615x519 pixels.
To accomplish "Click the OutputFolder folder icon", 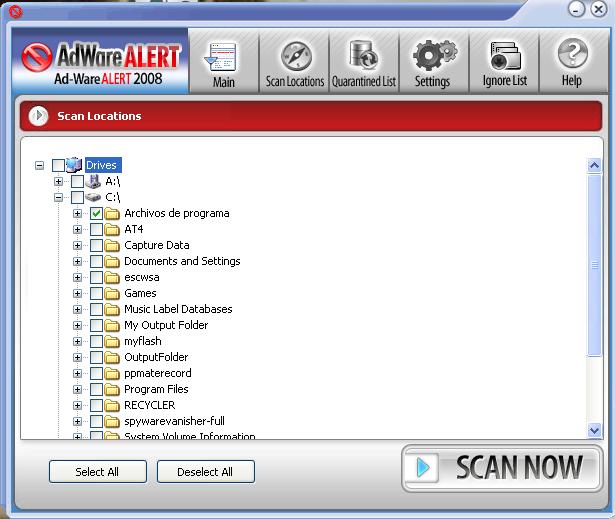I will 112,357.
